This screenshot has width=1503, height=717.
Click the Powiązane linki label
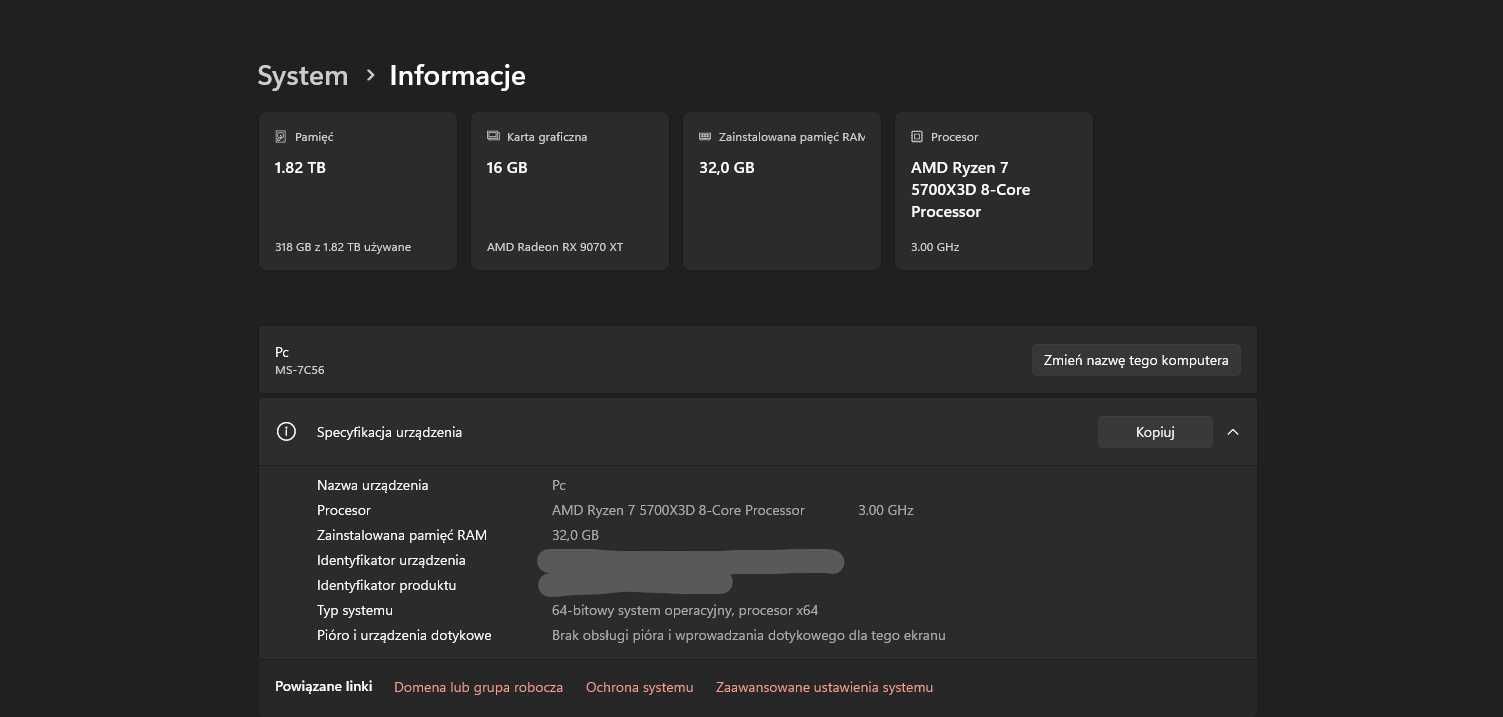click(324, 687)
